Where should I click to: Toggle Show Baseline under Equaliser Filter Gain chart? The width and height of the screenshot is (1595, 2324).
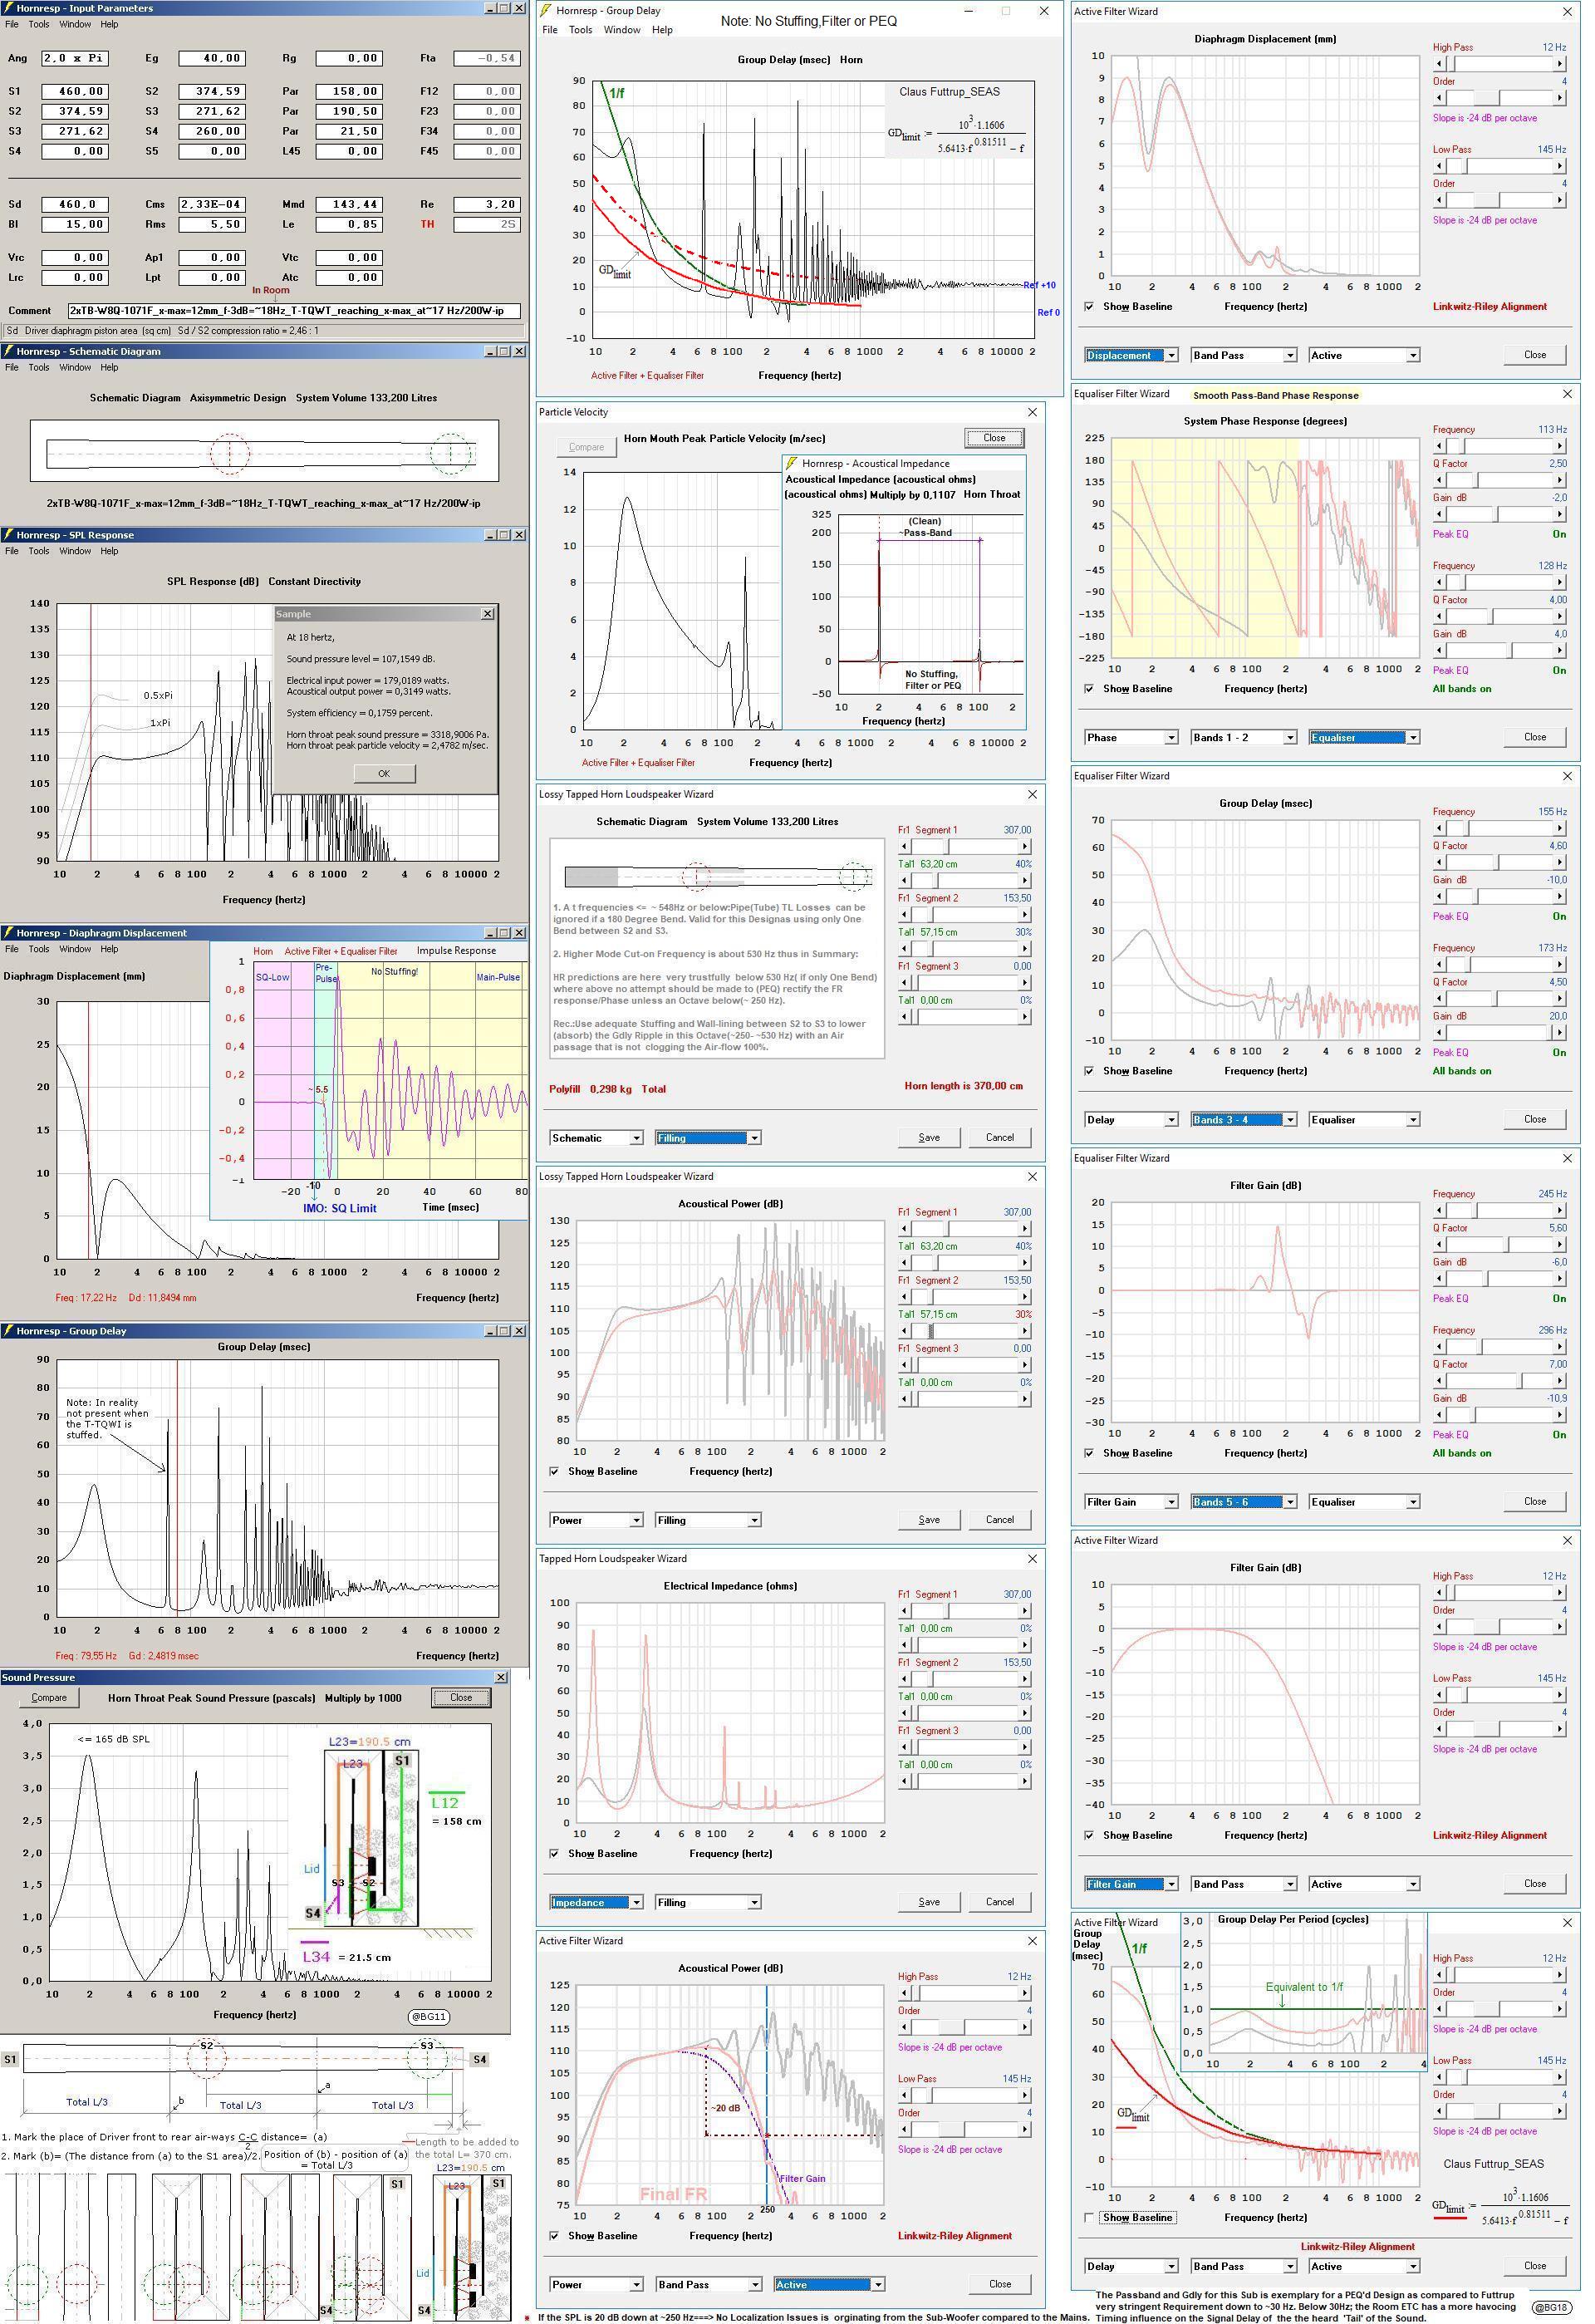coord(1089,1453)
